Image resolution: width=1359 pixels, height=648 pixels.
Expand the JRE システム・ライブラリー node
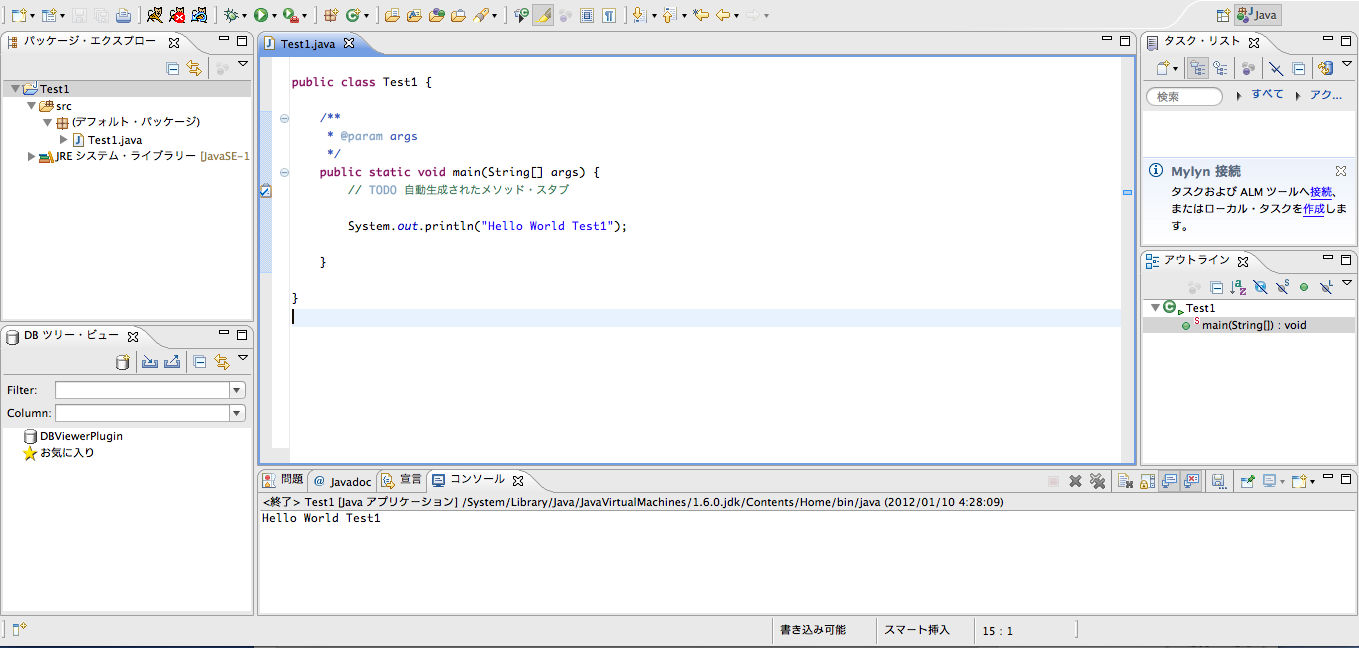tap(30, 156)
